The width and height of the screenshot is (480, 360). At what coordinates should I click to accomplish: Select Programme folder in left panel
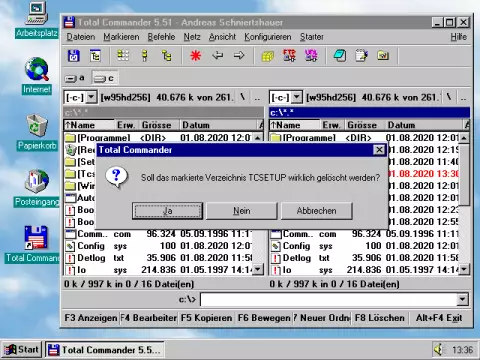(158, 137)
